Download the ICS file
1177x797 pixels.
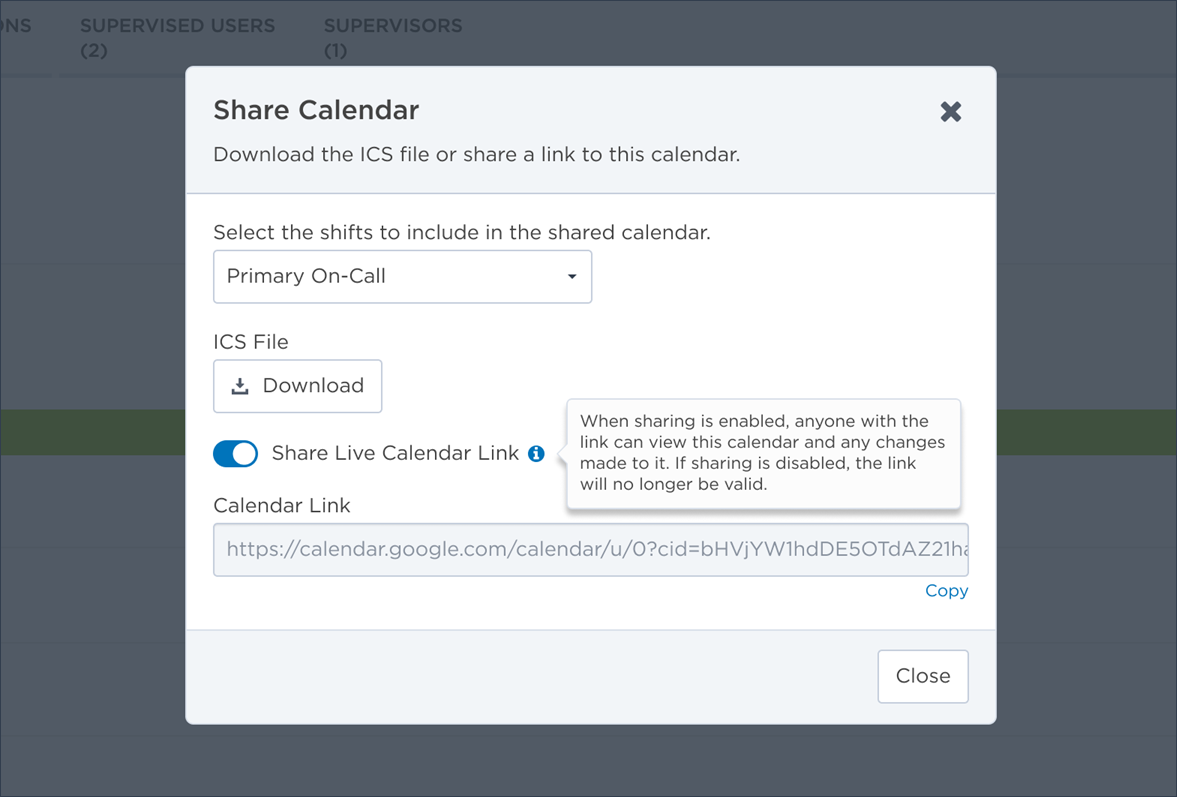[x=298, y=386]
